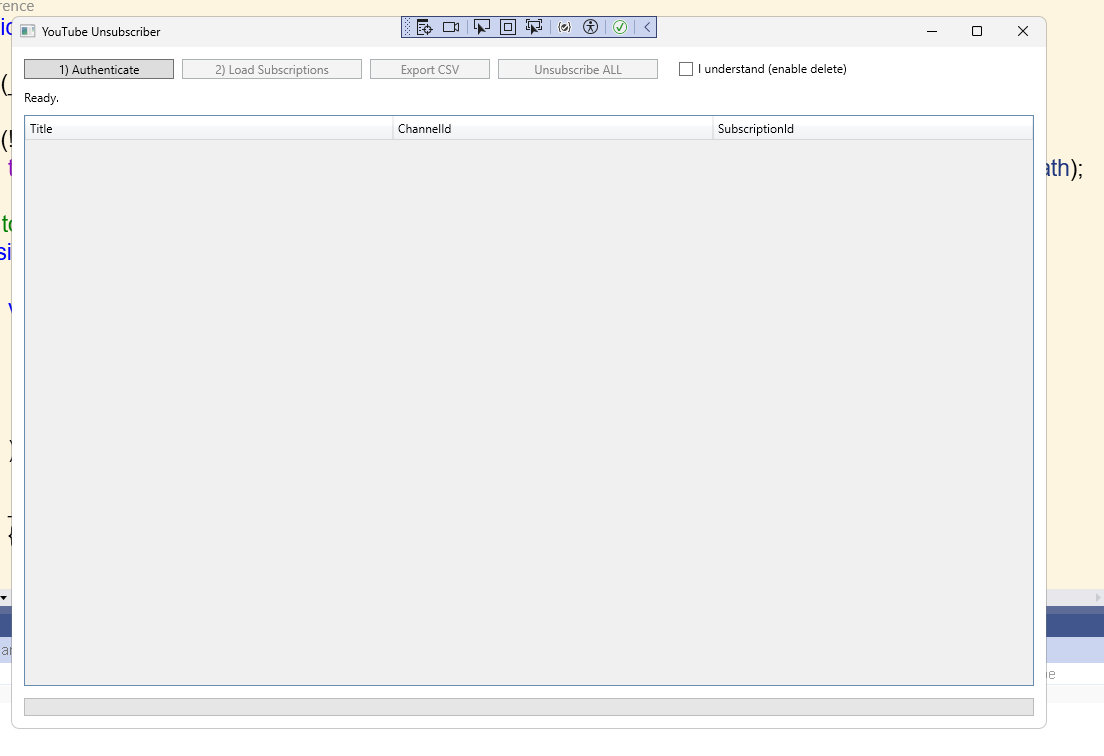This screenshot has width=1104, height=756.
Task: Click the '2) Load Subscriptions' button
Action: click(x=271, y=68)
